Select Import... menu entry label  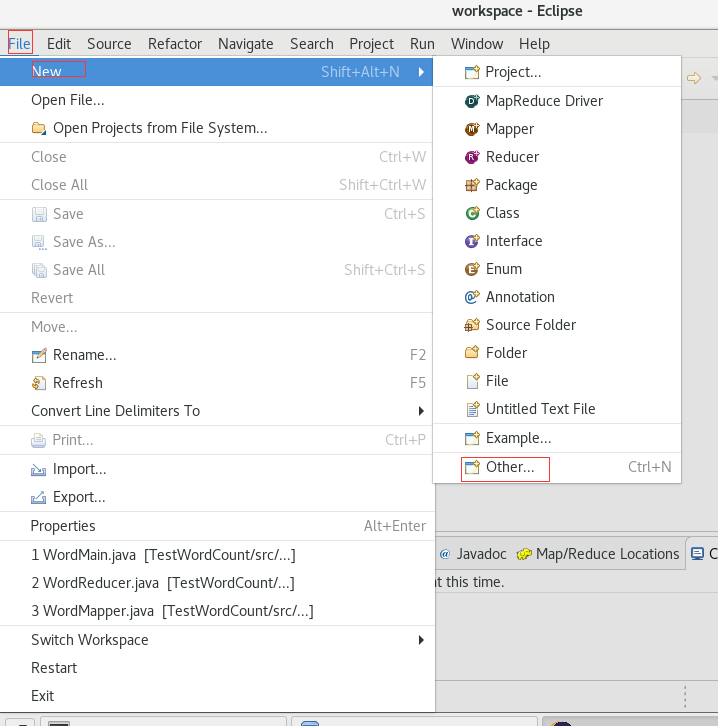point(80,469)
